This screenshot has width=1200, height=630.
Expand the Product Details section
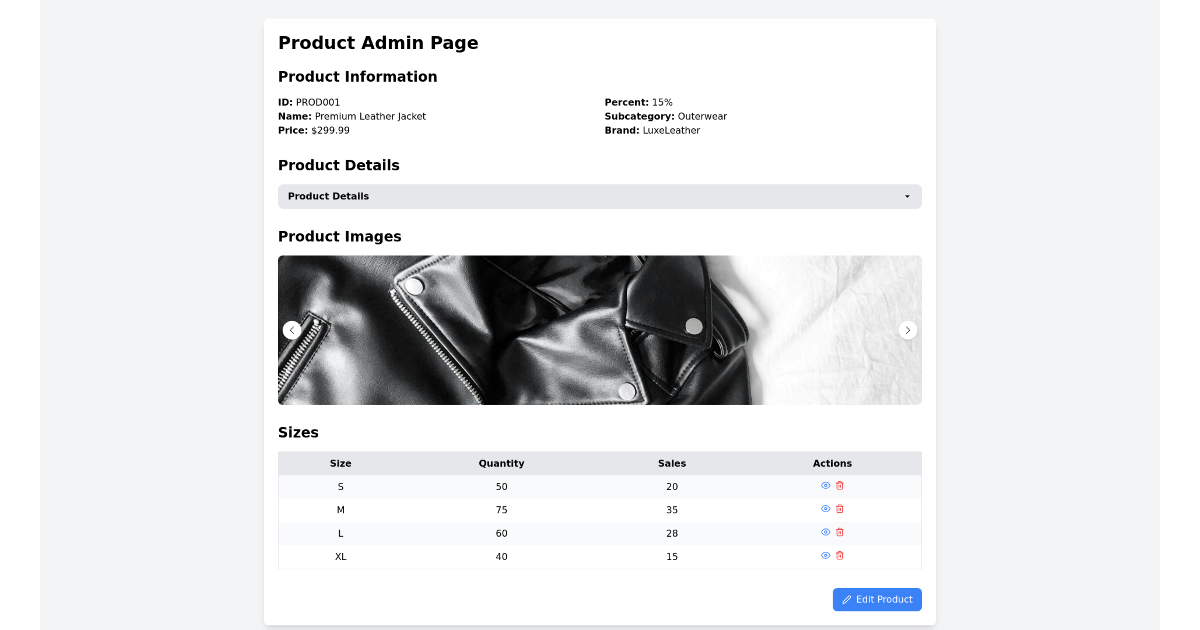(x=599, y=196)
